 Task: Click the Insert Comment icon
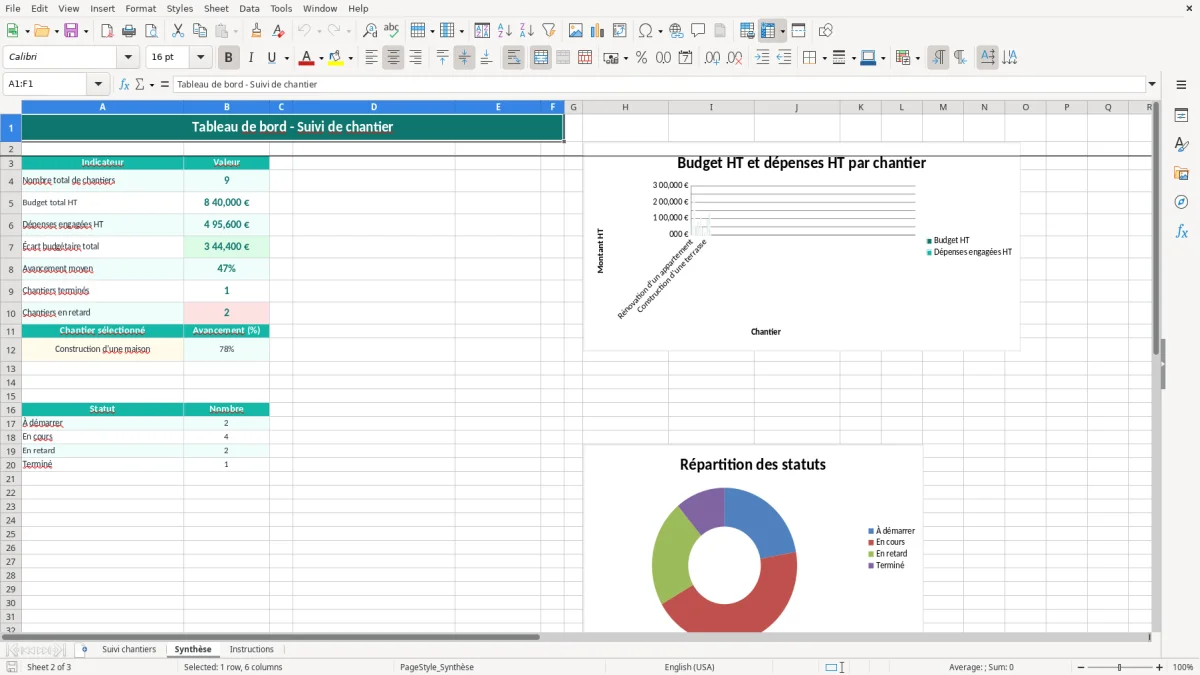click(x=699, y=31)
